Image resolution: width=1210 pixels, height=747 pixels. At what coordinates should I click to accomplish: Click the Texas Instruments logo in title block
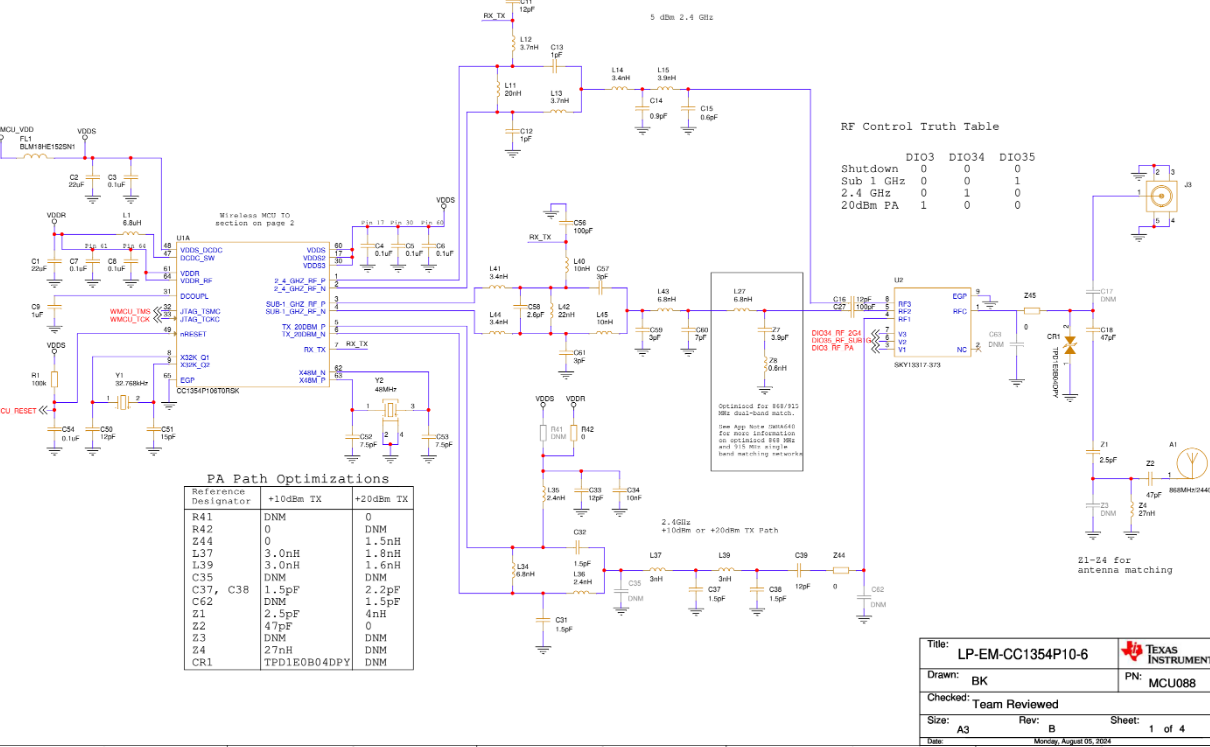coord(1165,651)
